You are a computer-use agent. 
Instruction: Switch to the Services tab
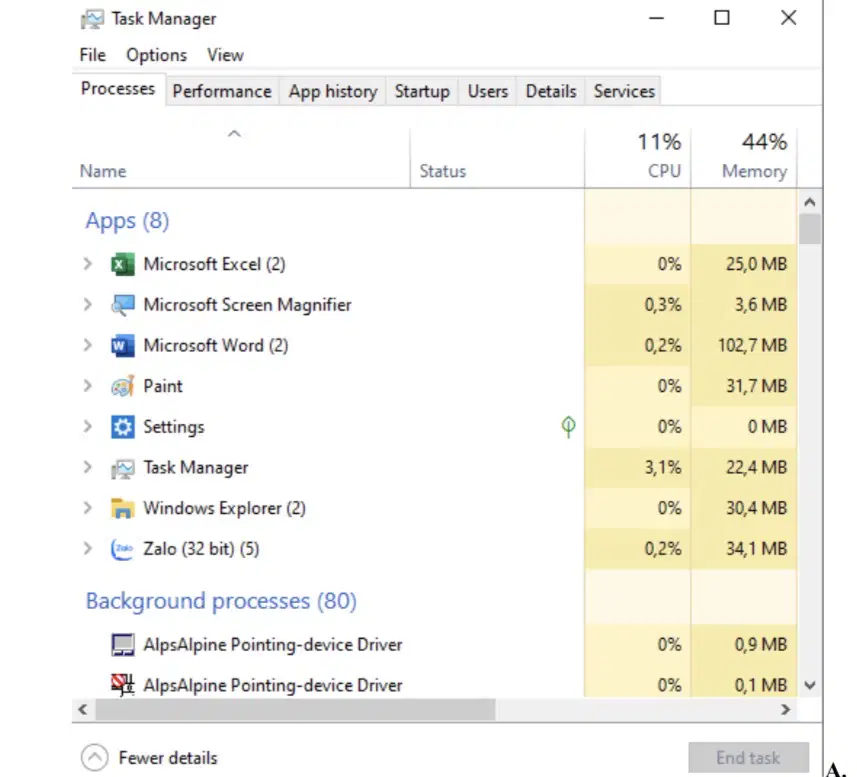coord(624,91)
